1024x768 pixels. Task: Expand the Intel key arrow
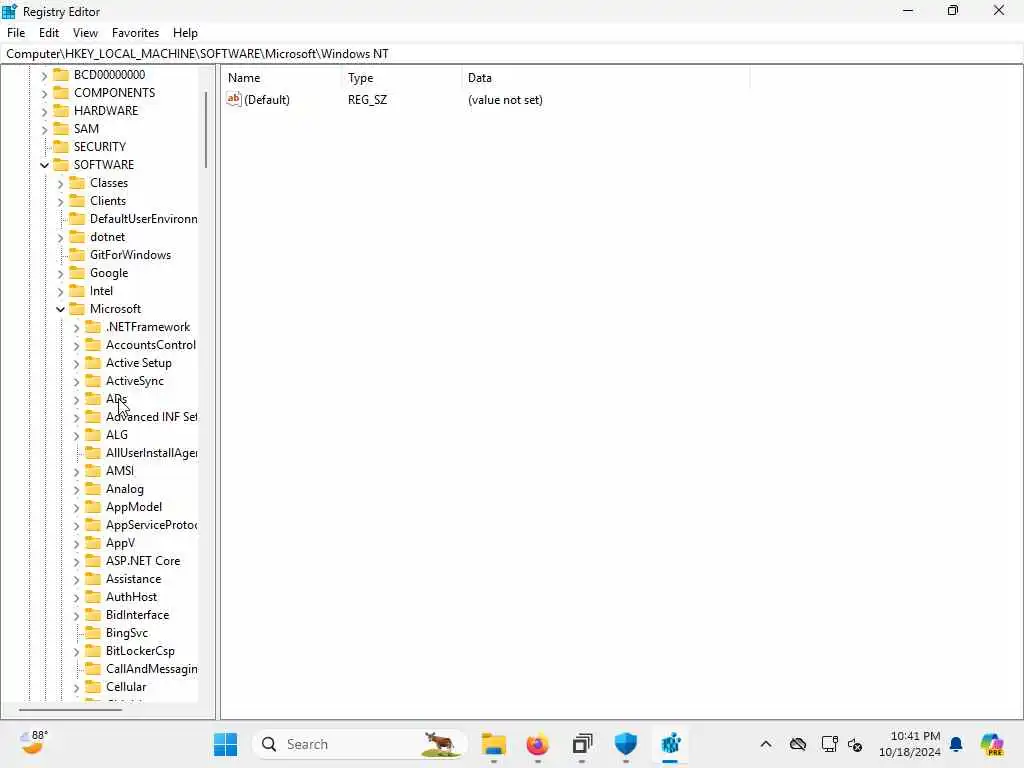tap(61, 291)
